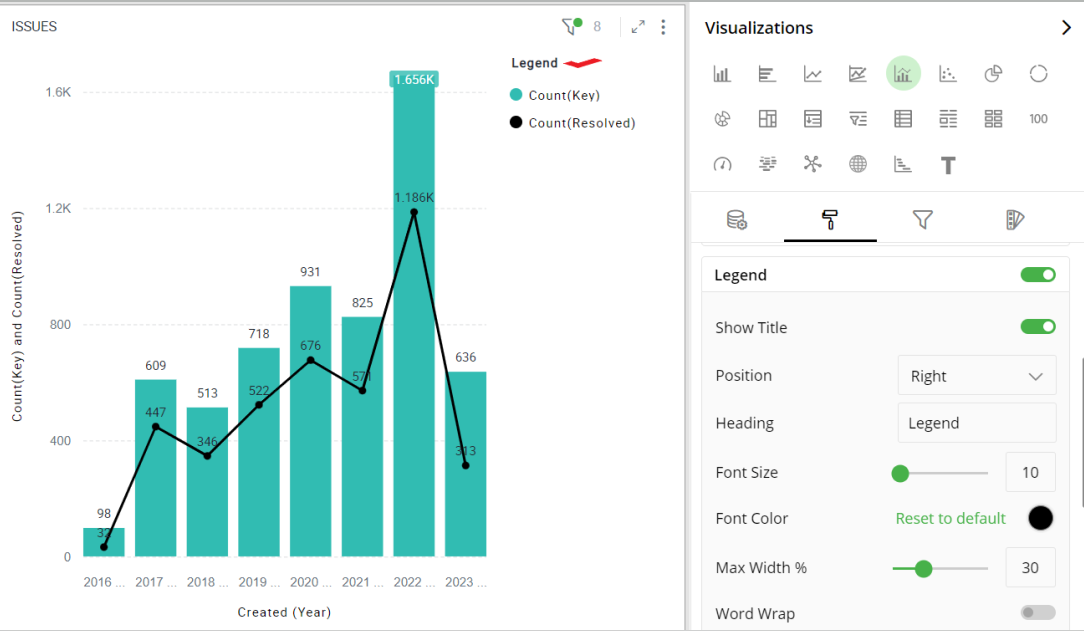Switch to the data settings tab
Viewport: 1084px width, 631px height.
click(x=737, y=220)
